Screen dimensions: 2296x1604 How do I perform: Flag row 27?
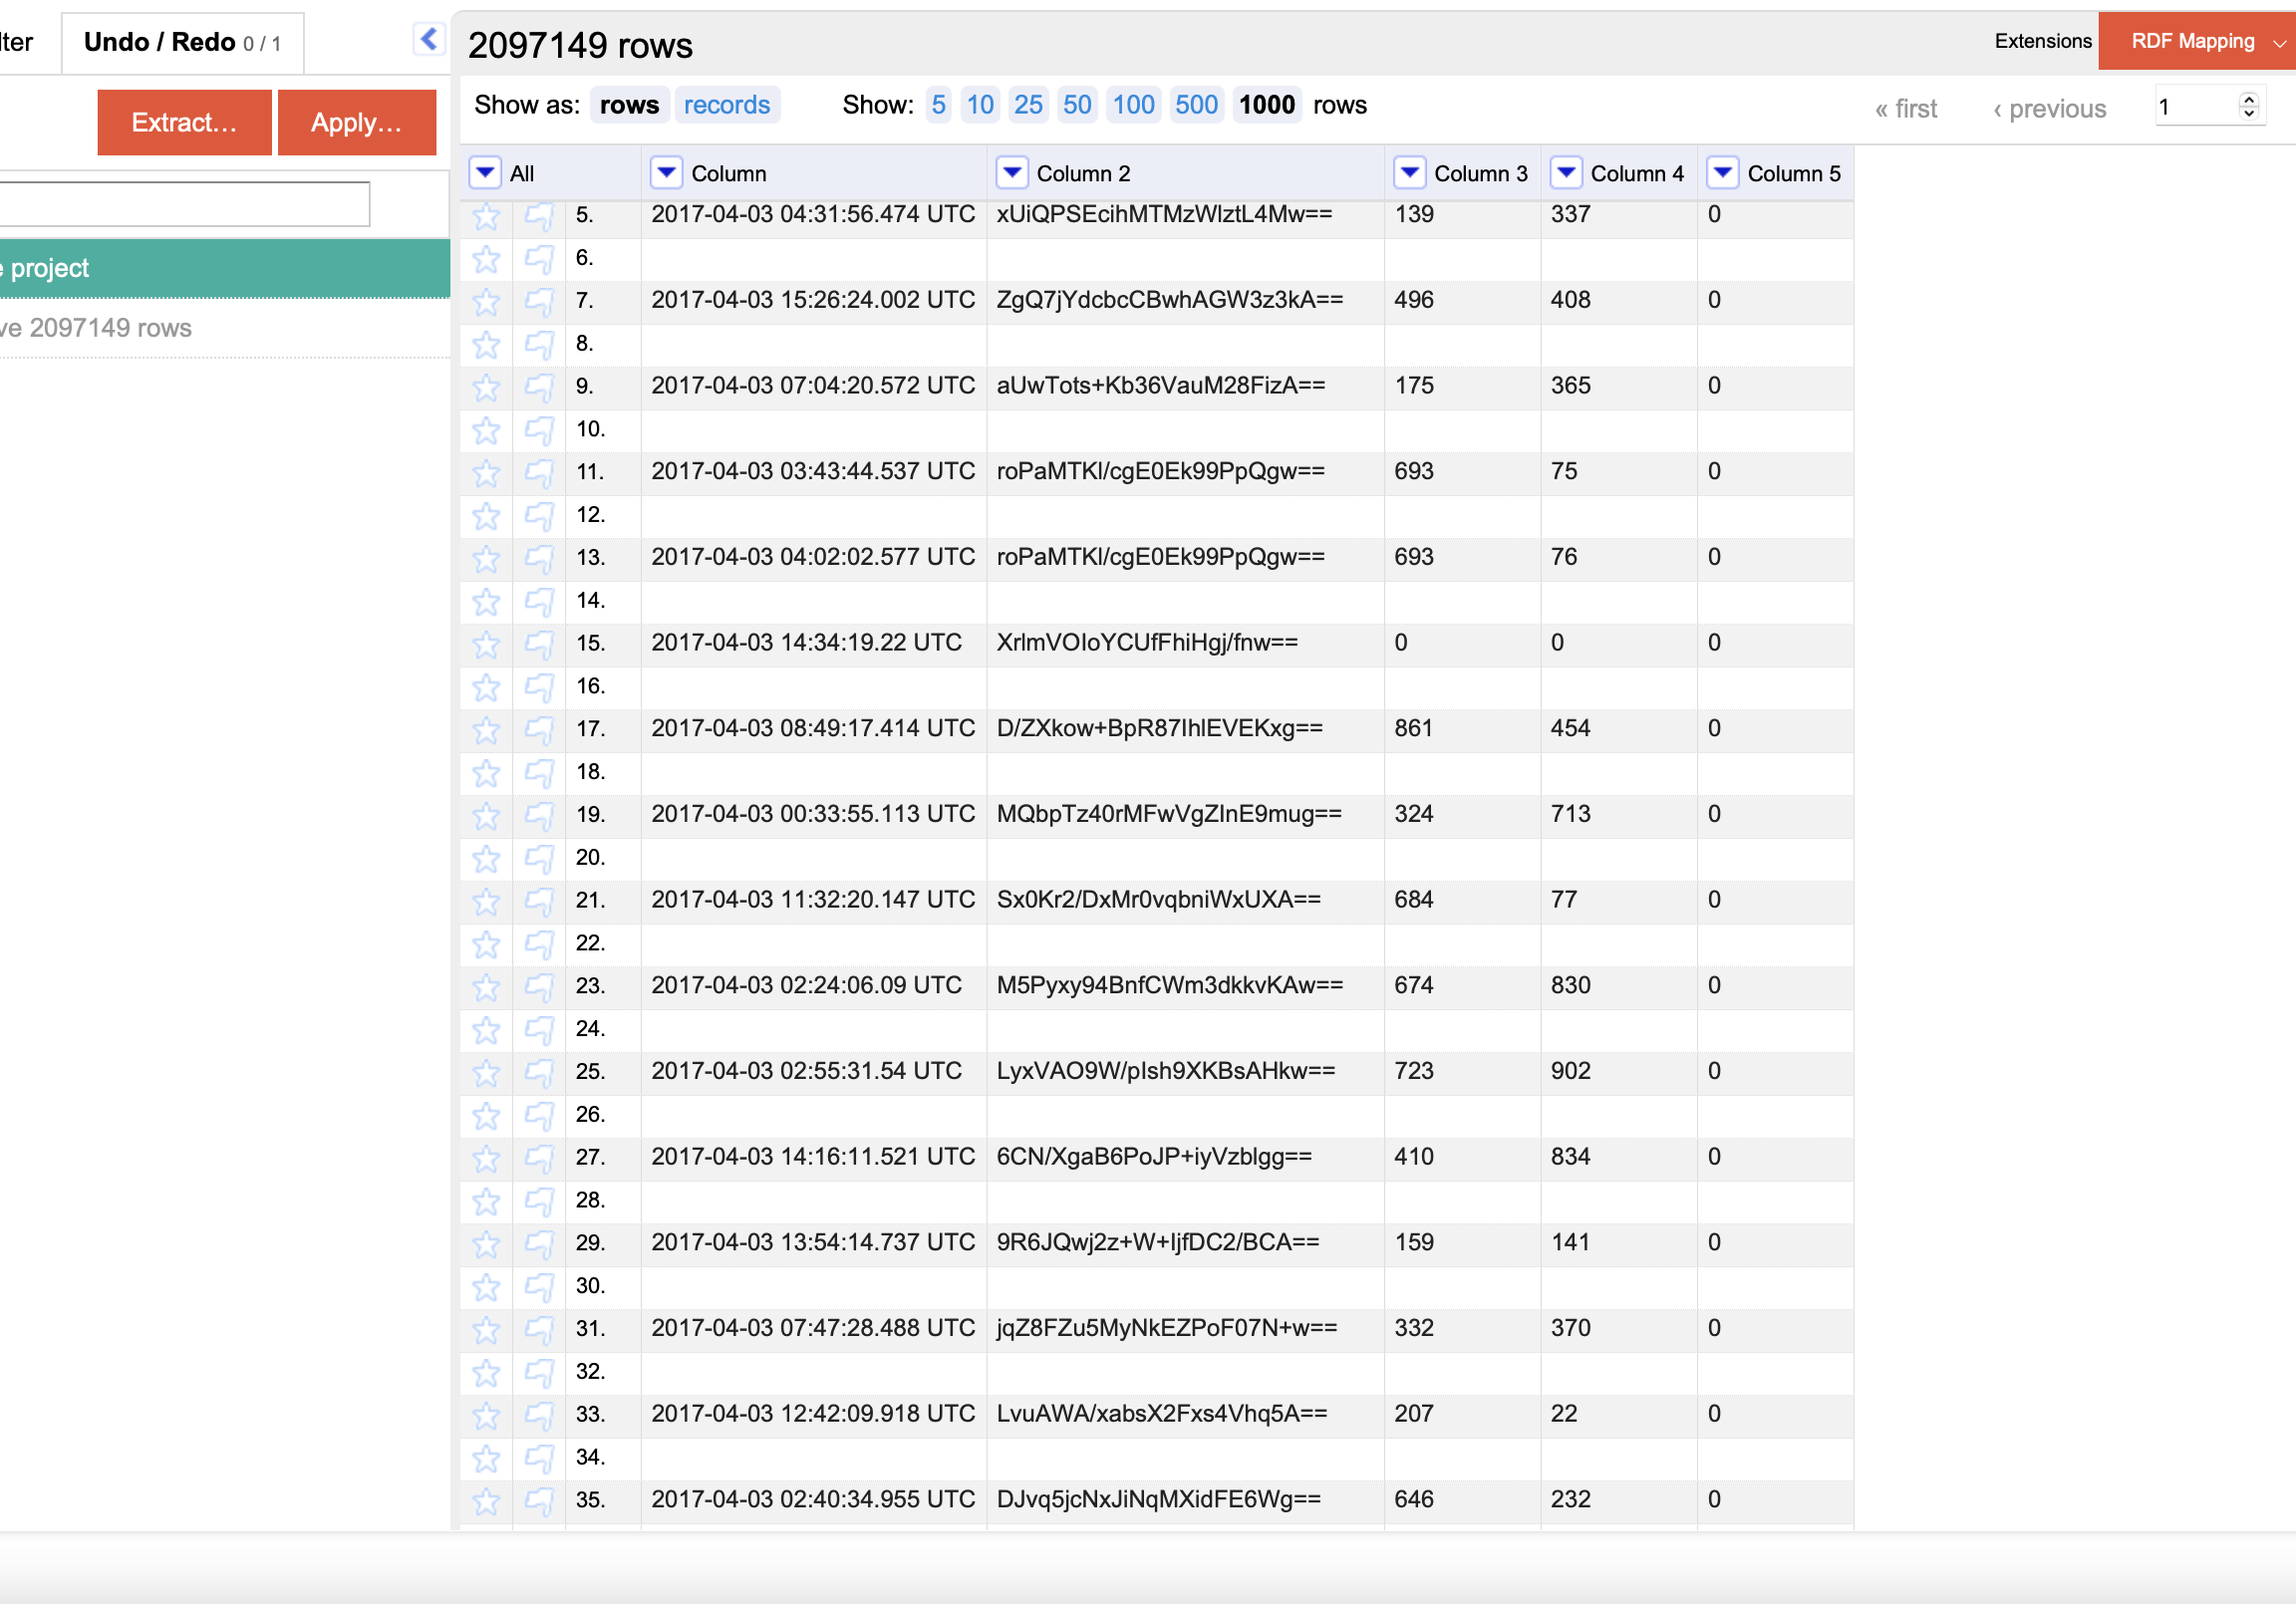click(539, 1157)
